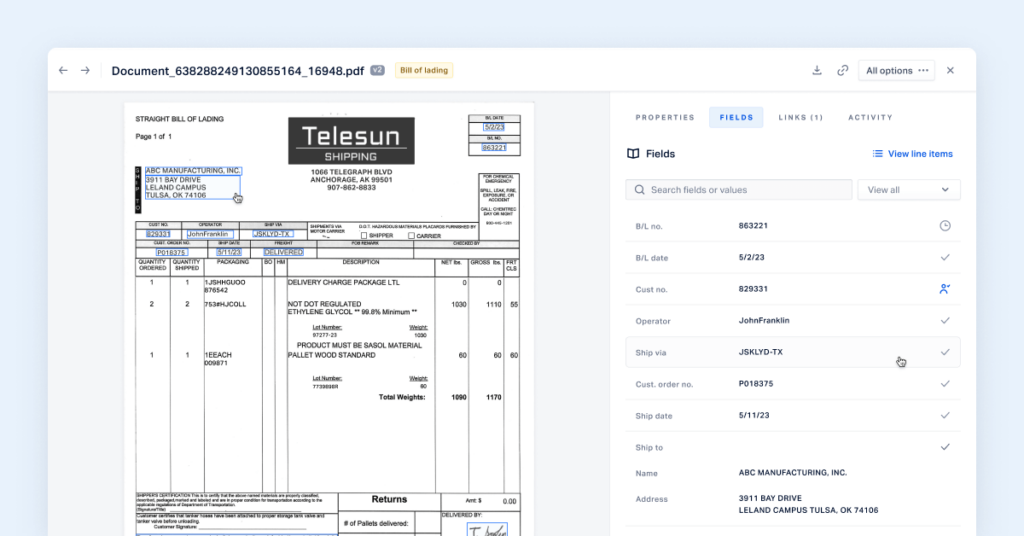Click the list icon beside View line items
This screenshot has width=1024, height=536.
pos(878,154)
